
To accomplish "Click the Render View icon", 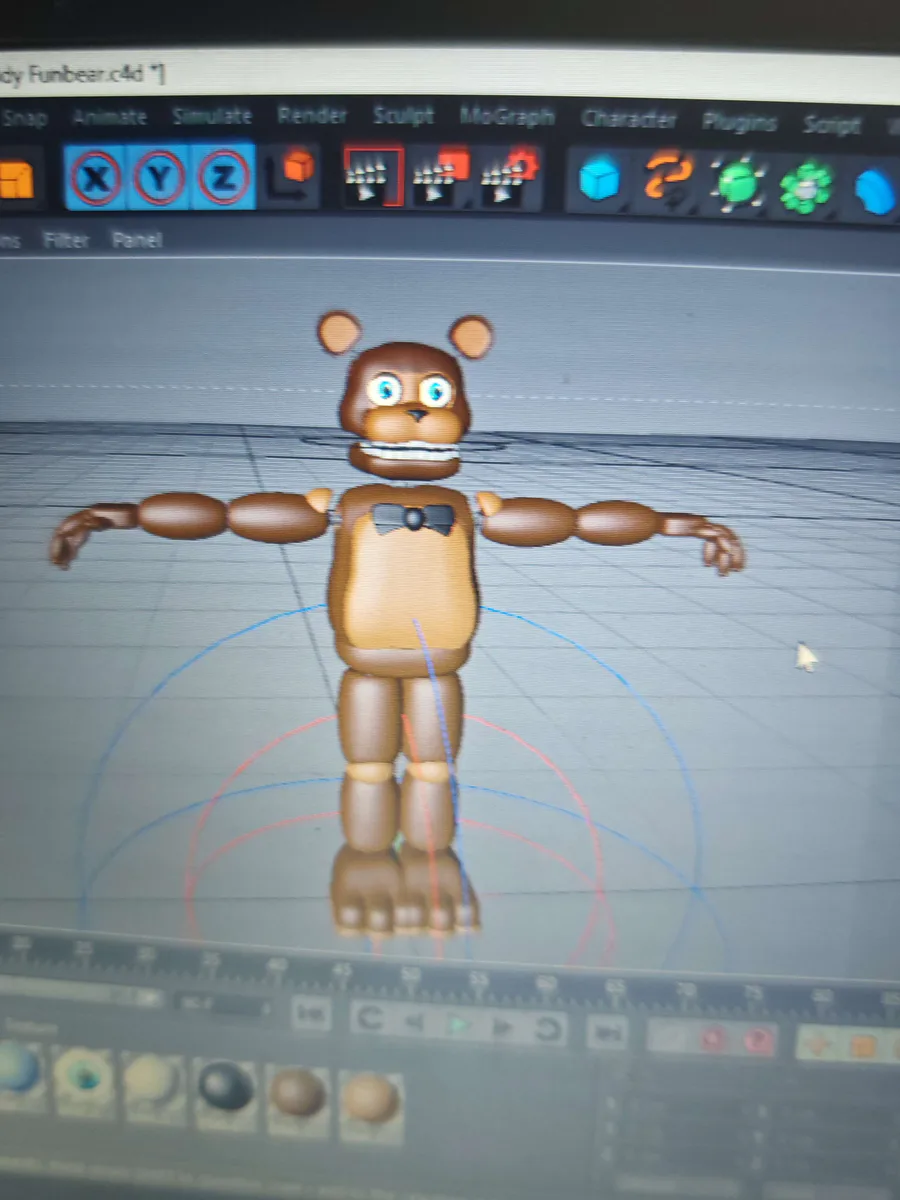I will pos(372,176).
